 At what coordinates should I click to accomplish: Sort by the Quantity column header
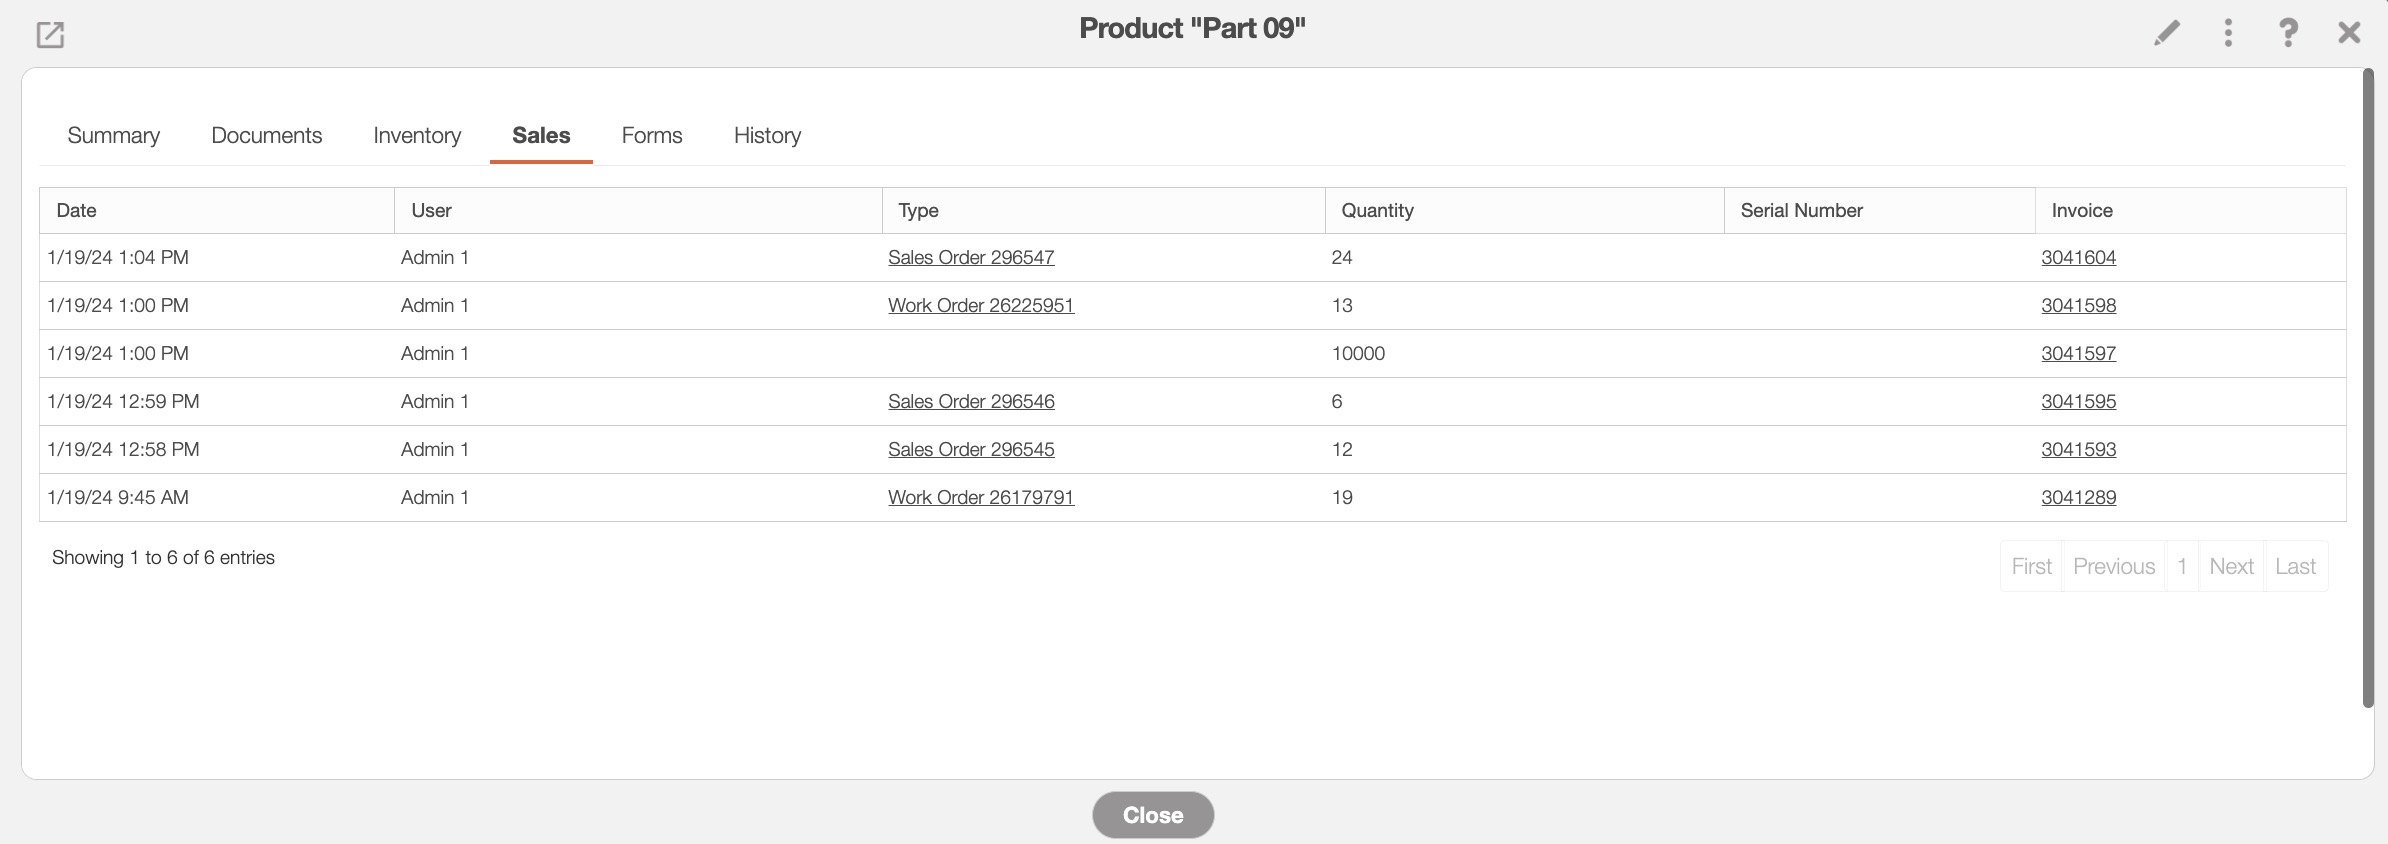(1377, 210)
